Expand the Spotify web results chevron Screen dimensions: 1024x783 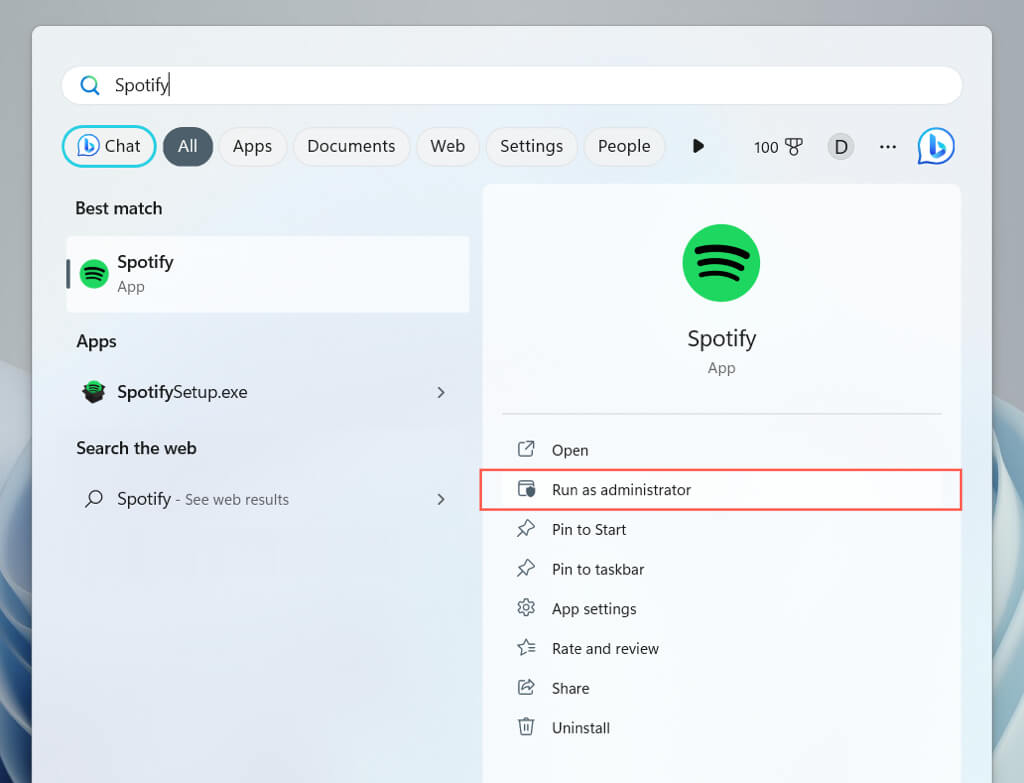(441, 500)
